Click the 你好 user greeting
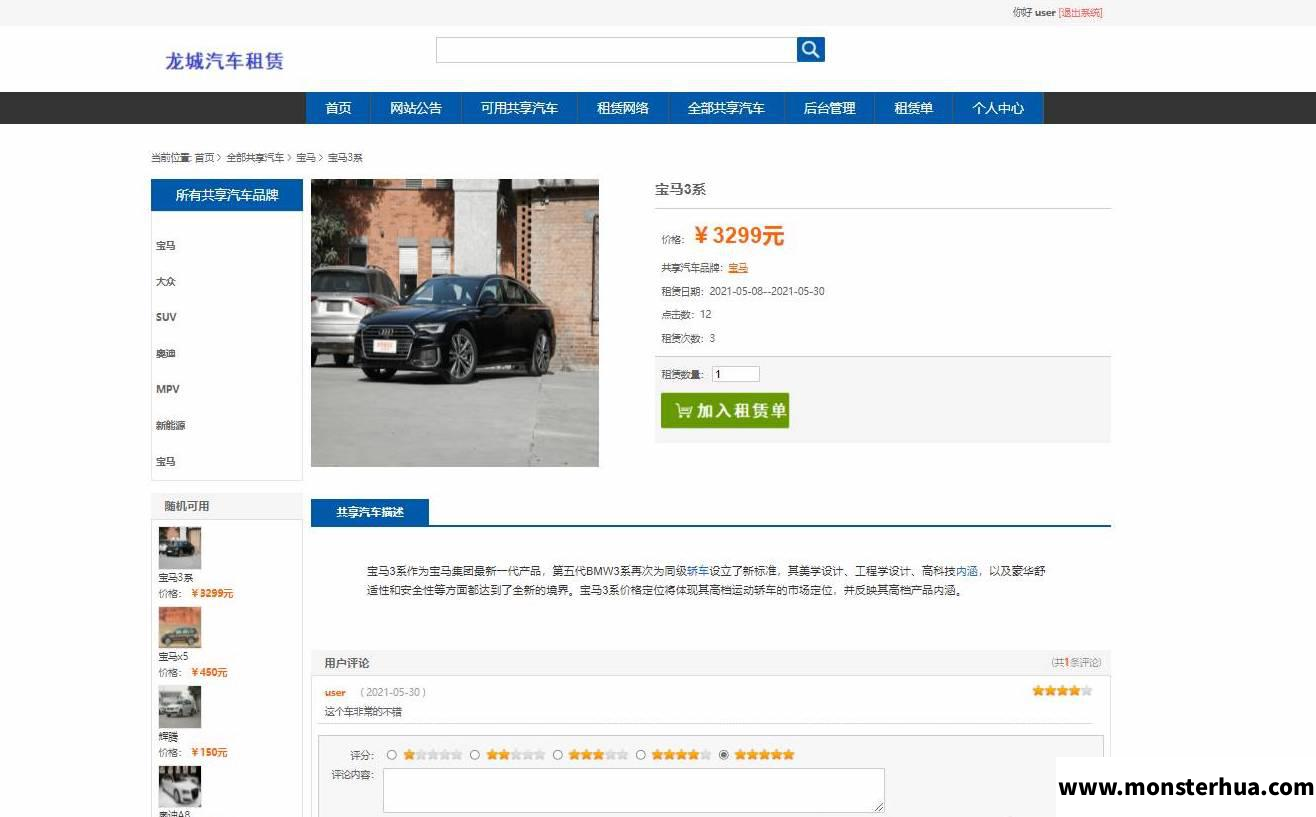The width and height of the screenshot is (1316, 817). (1034, 13)
